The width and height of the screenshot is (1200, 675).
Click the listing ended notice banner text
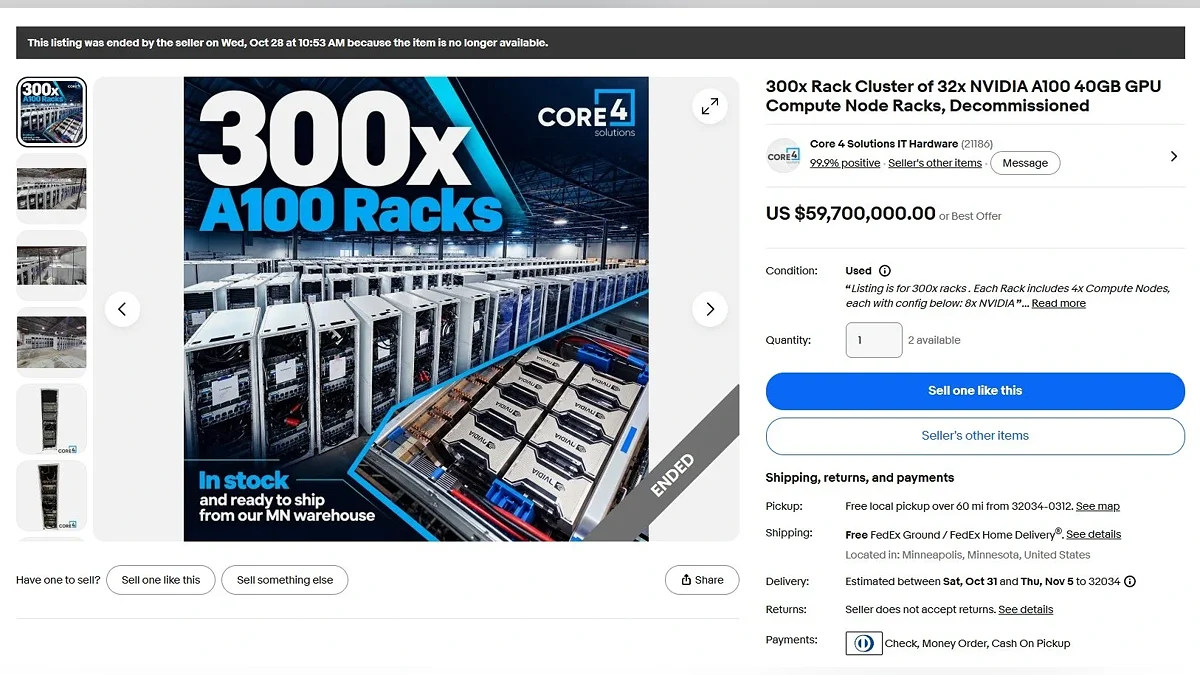(x=288, y=43)
